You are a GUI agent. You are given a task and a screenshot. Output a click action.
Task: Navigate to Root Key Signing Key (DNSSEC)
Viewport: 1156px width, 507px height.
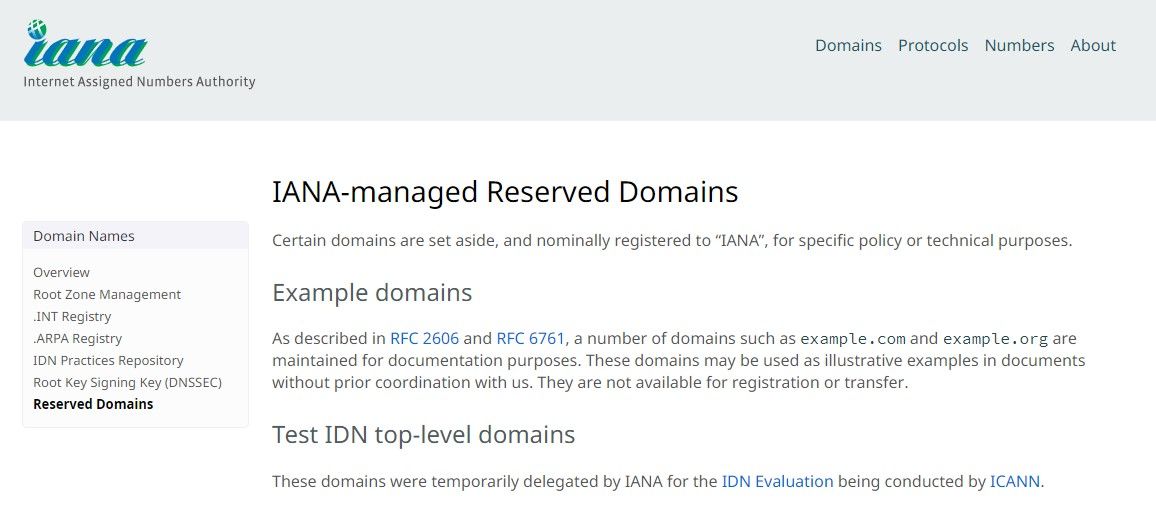tap(127, 382)
